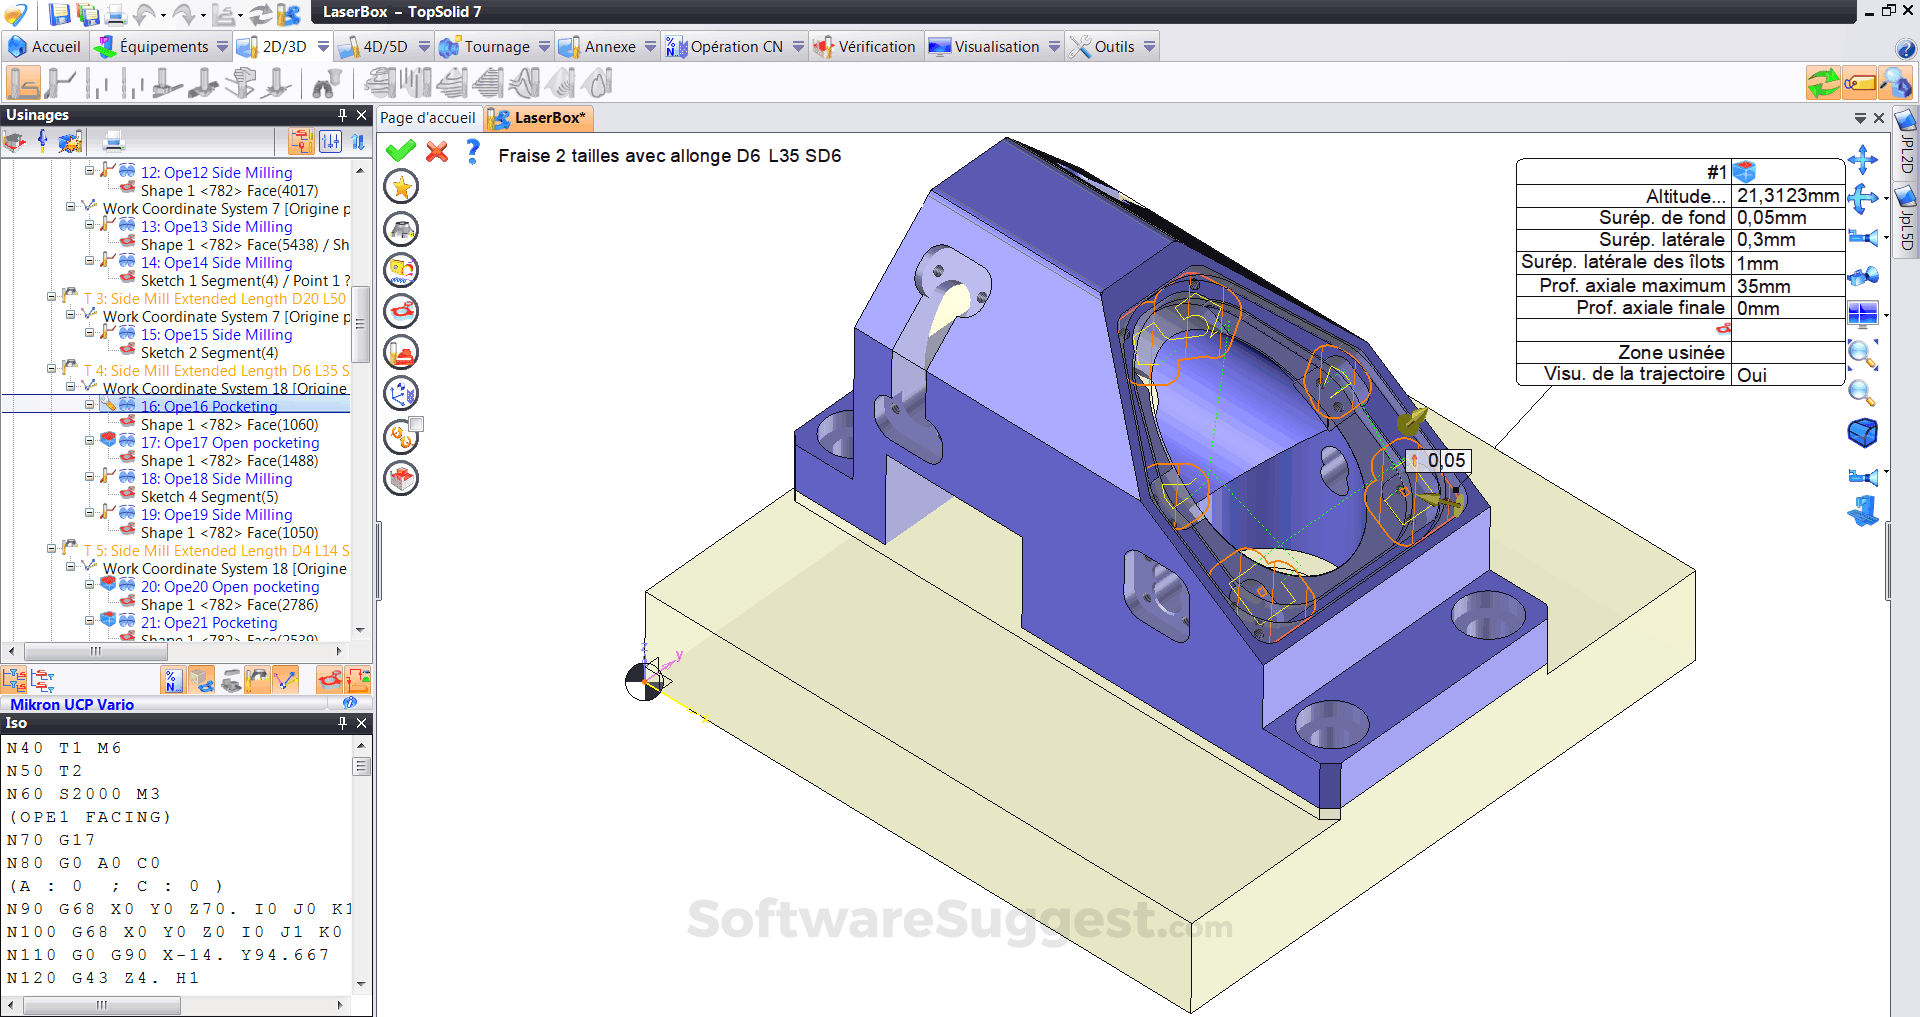The height and width of the screenshot is (1017, 1920).
Task: Open help with the blue question mark icon
Action: pyautogui.click(x=472, y=152)
